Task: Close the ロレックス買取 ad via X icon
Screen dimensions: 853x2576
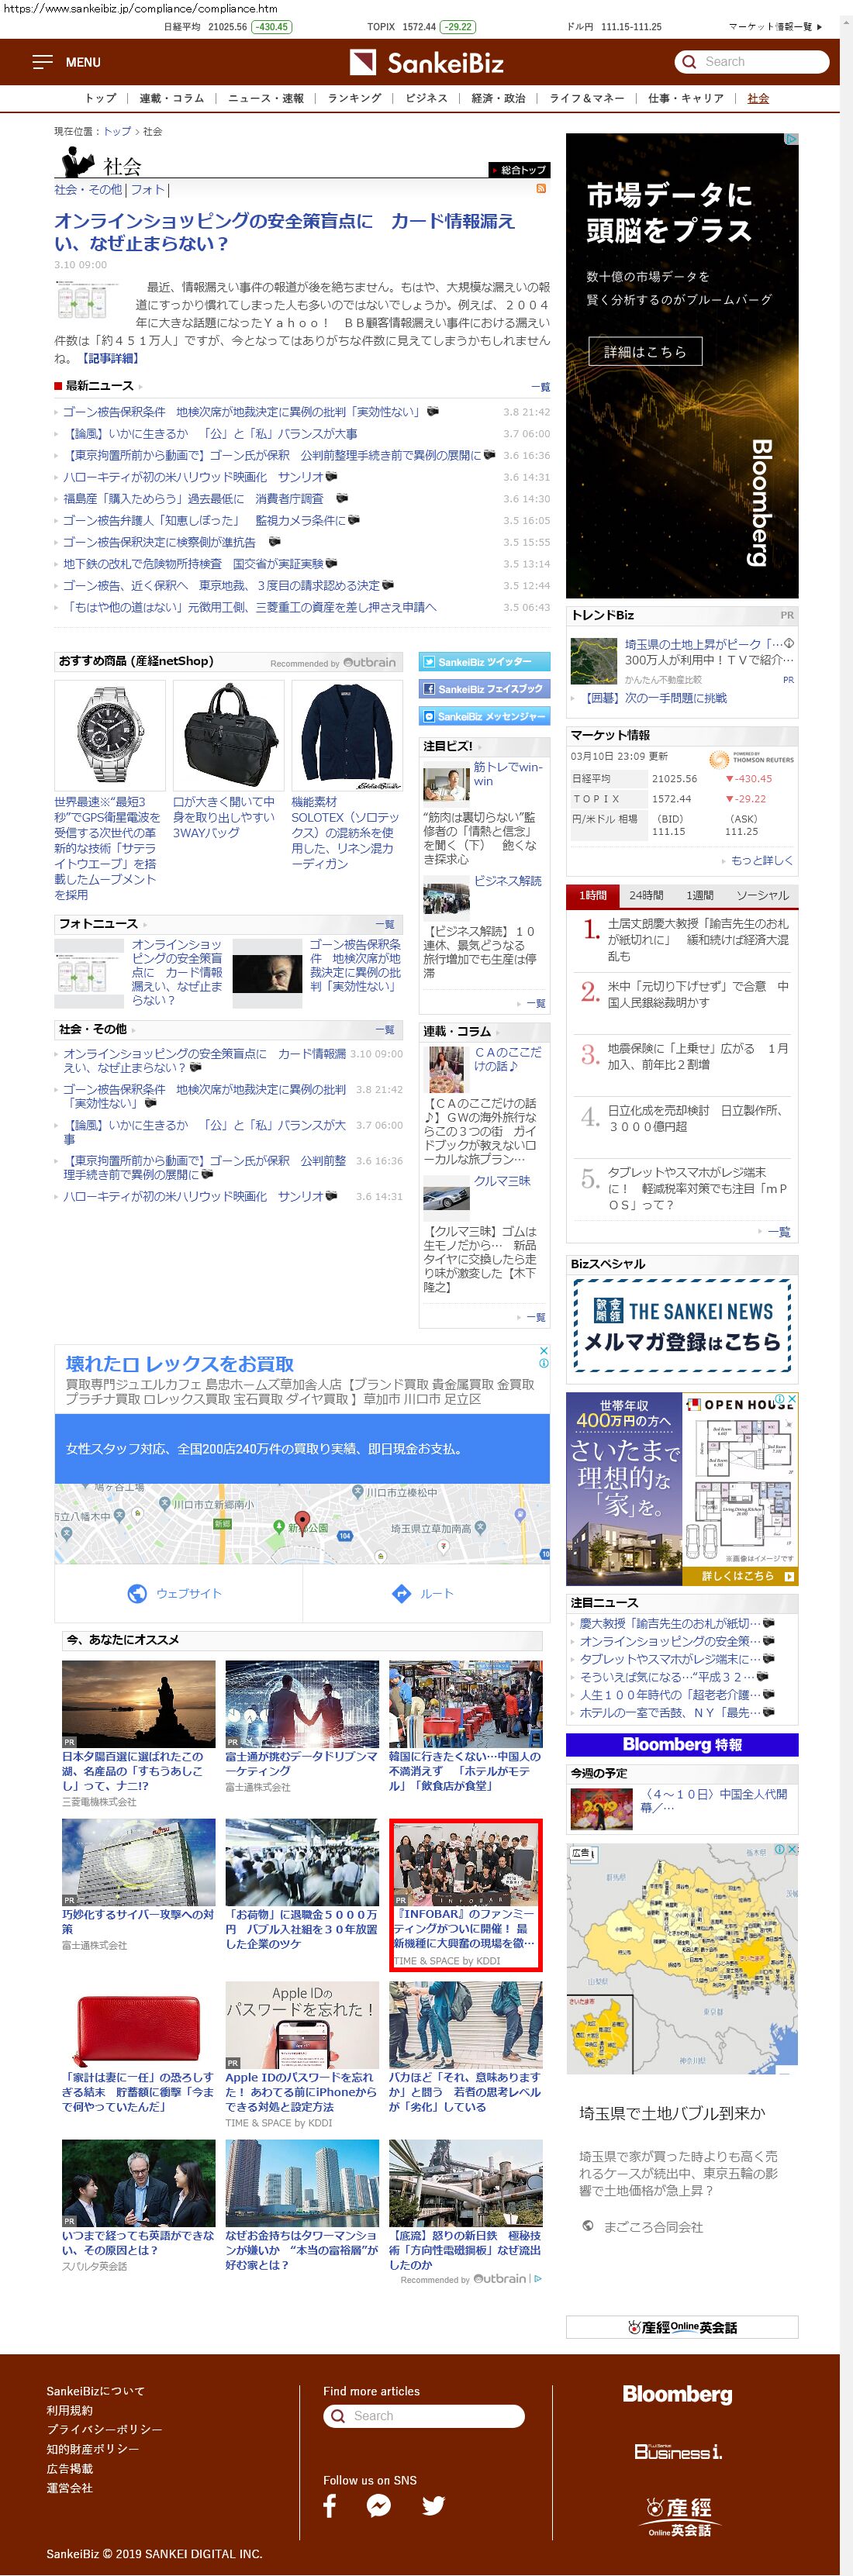Action: pyautogui.click(x=543, y=1350)
